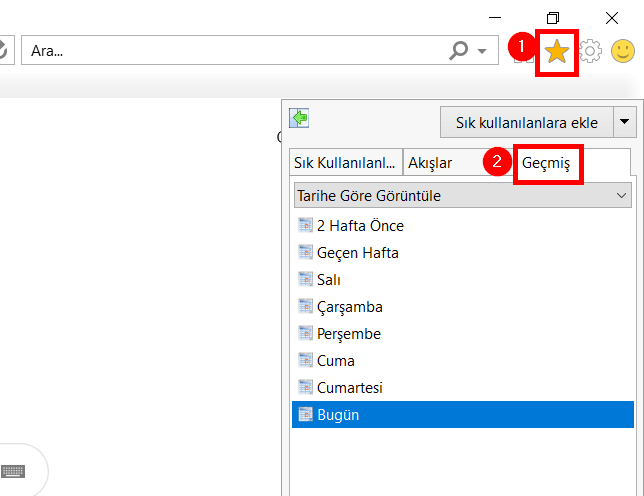This screenshot has height=496, width=644.
Task: Open the Favorites star icon
Action: click(557, 51)
